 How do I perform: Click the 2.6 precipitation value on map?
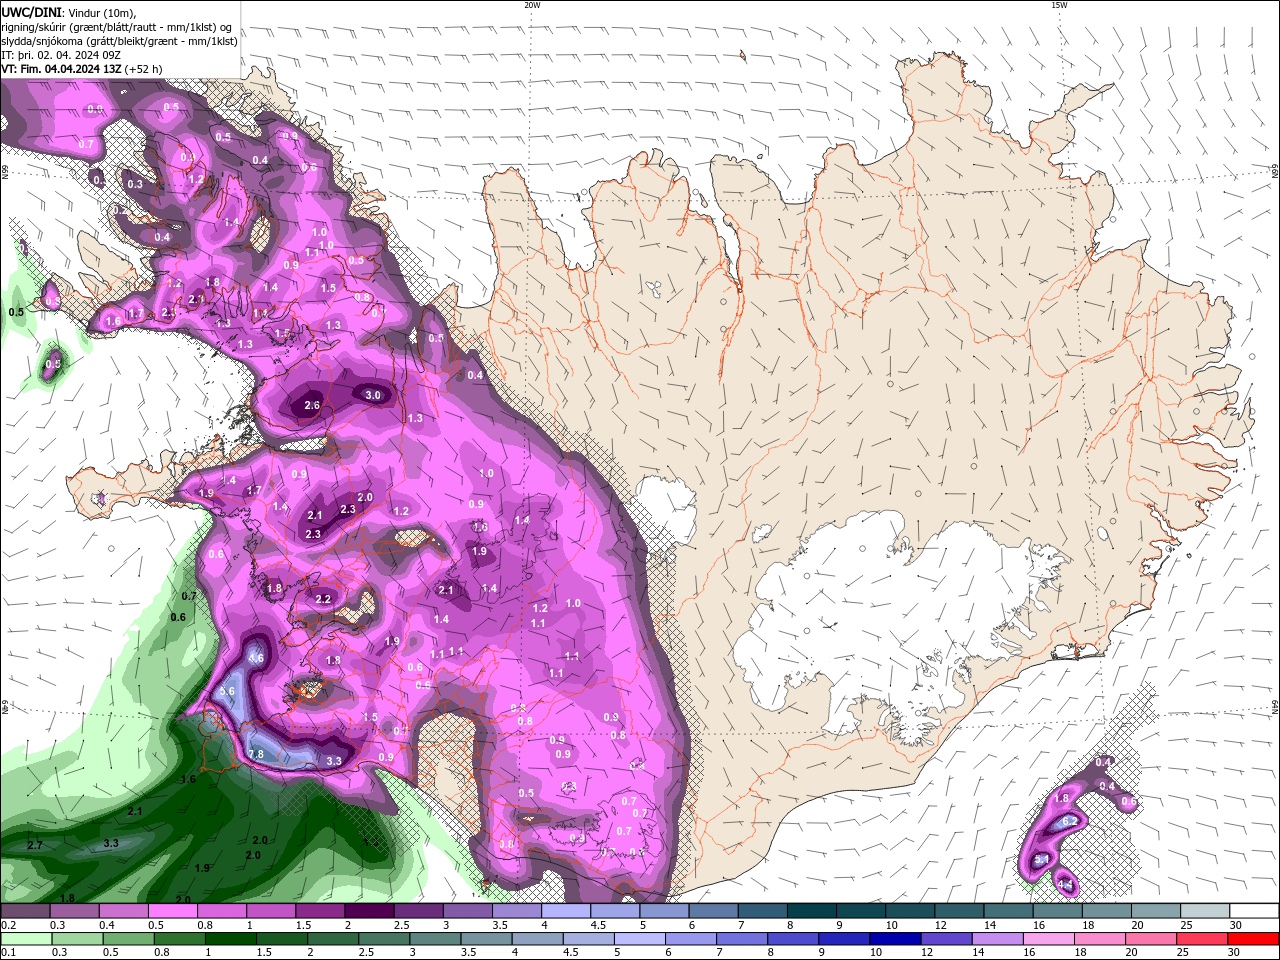tap(312, 405)
